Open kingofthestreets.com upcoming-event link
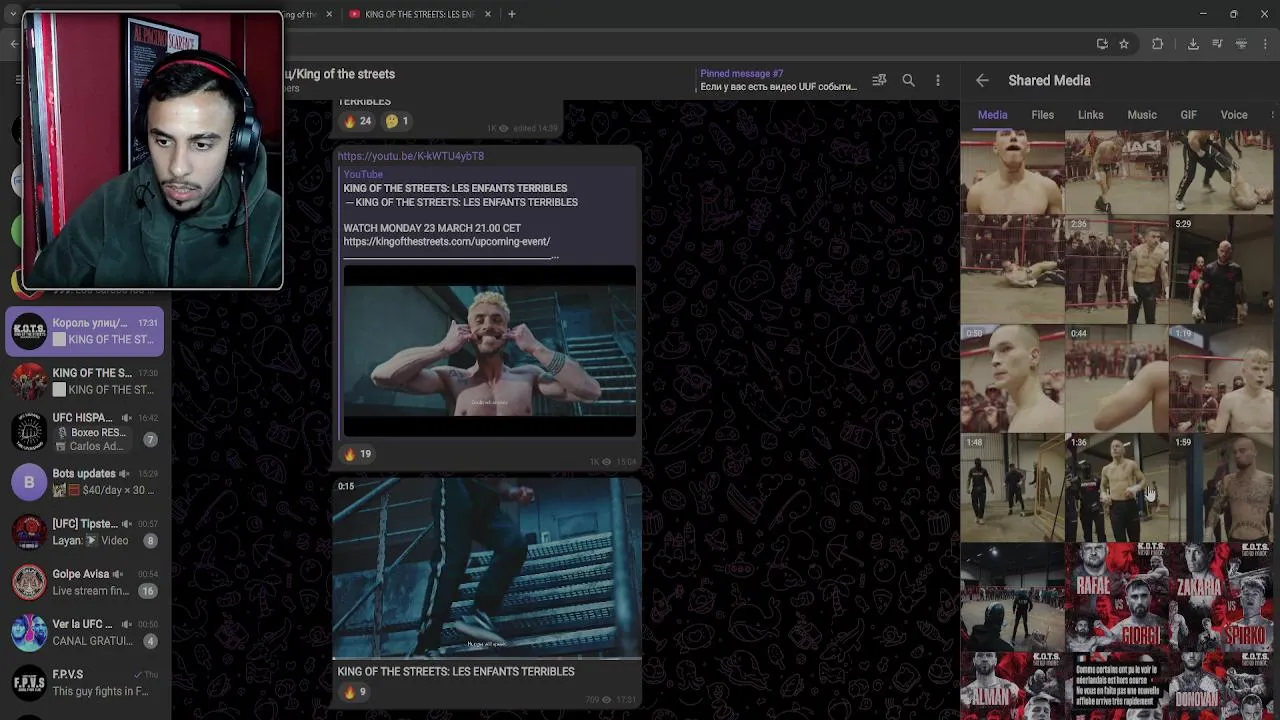 click(x=446, y=241)
